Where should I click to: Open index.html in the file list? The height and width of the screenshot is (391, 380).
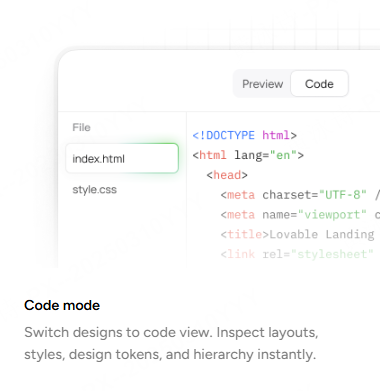pyautogui.click(x=122, y=158)
